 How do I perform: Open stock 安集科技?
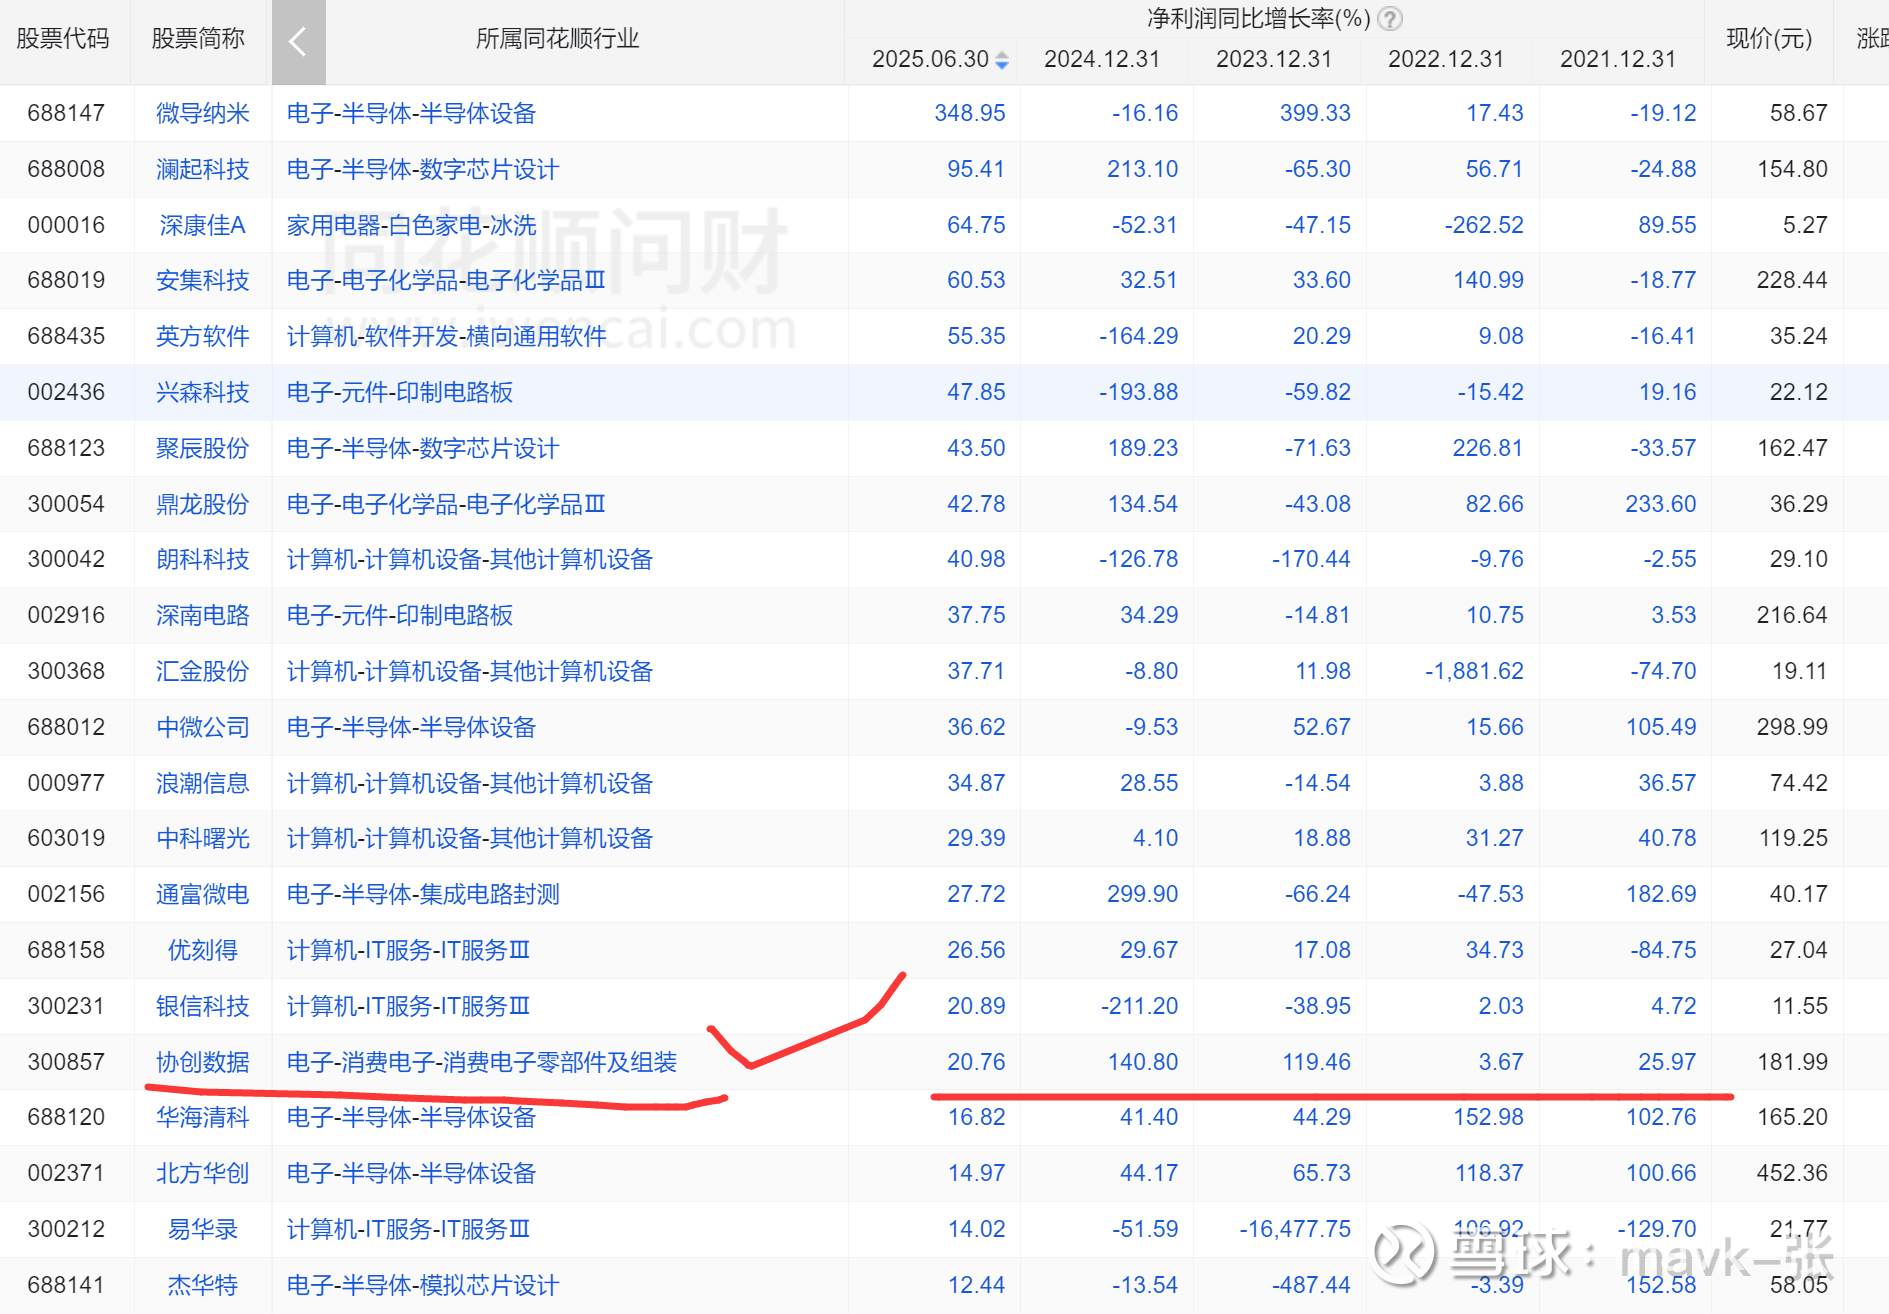click(203, 280)
